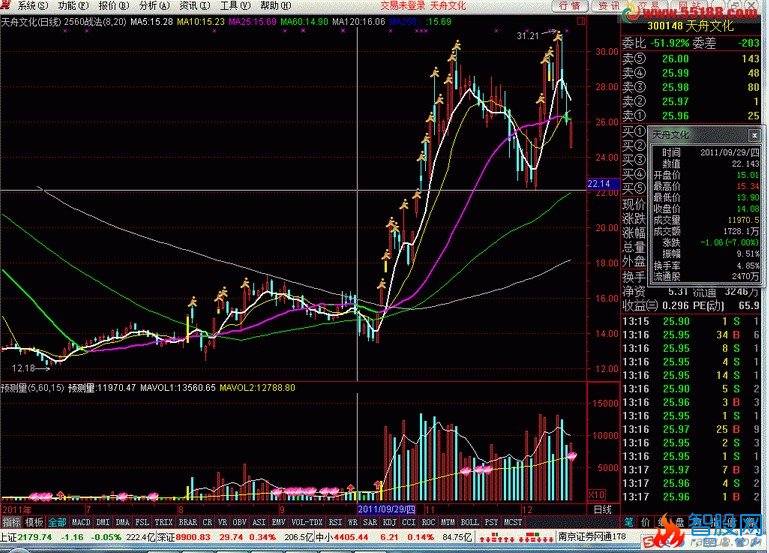Viewport: 769px width, 553px height.
Task: Open the 系统(S) menu
Action: click(33, 6)
